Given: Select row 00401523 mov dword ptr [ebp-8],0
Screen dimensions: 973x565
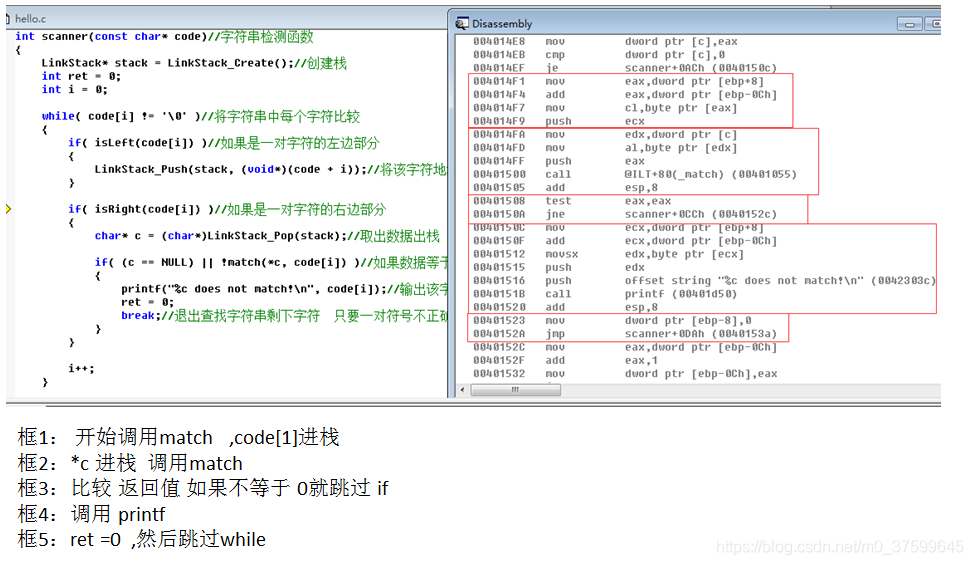Looking at the screenshot, I should pos(612,321).
